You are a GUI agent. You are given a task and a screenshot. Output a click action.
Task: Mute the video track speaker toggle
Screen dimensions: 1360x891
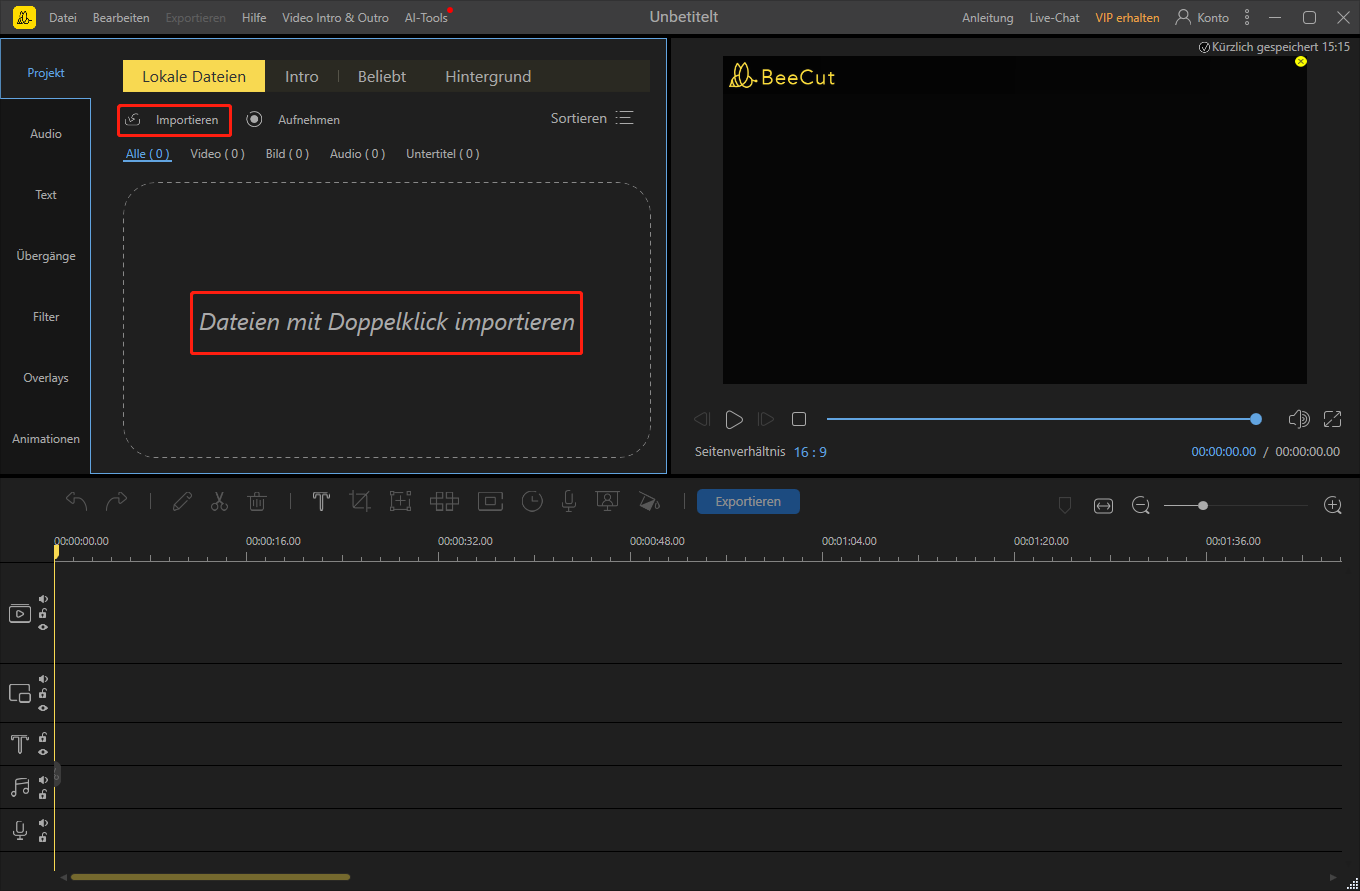[43, 599]
